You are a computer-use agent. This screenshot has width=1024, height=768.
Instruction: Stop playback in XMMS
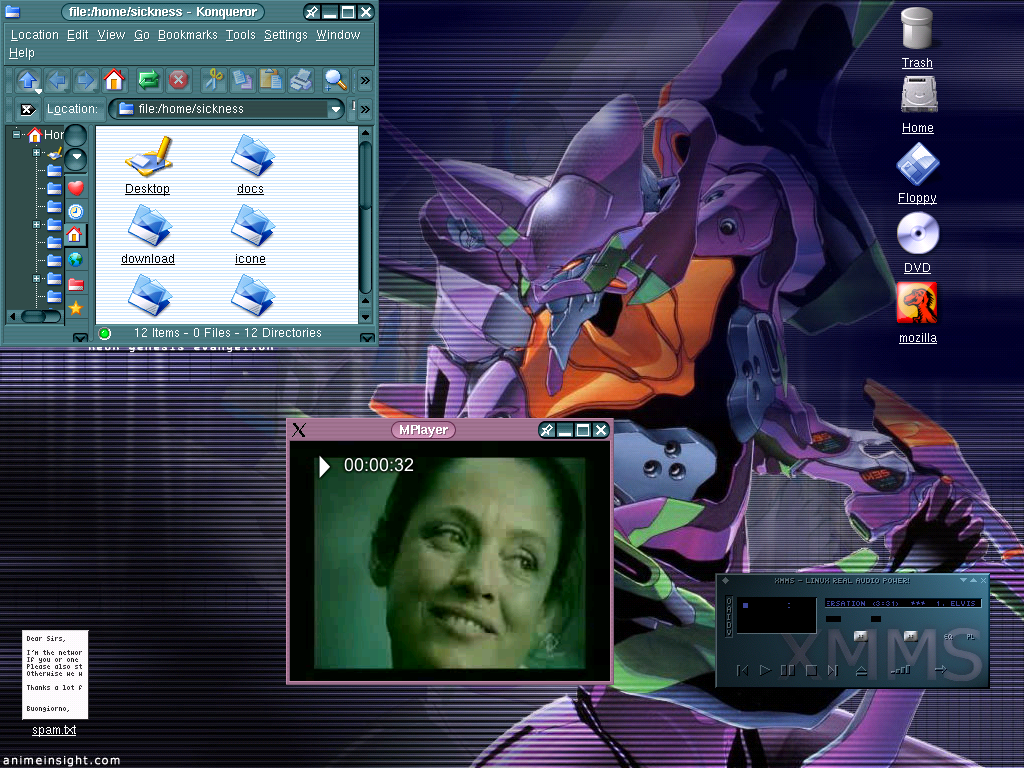click(811, 671)
